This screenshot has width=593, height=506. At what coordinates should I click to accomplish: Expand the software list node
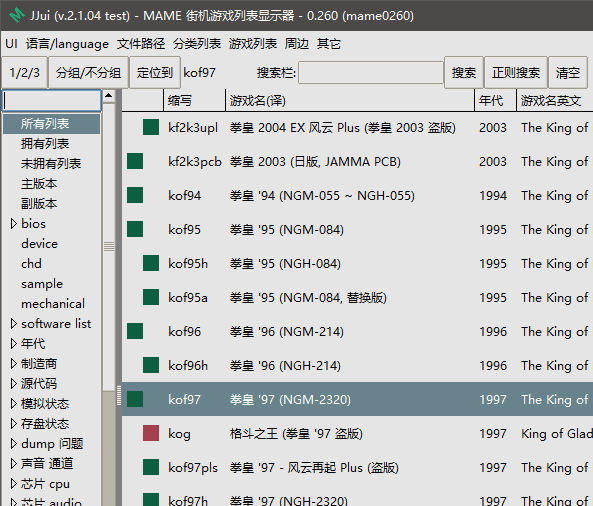(x=14, y=324)
